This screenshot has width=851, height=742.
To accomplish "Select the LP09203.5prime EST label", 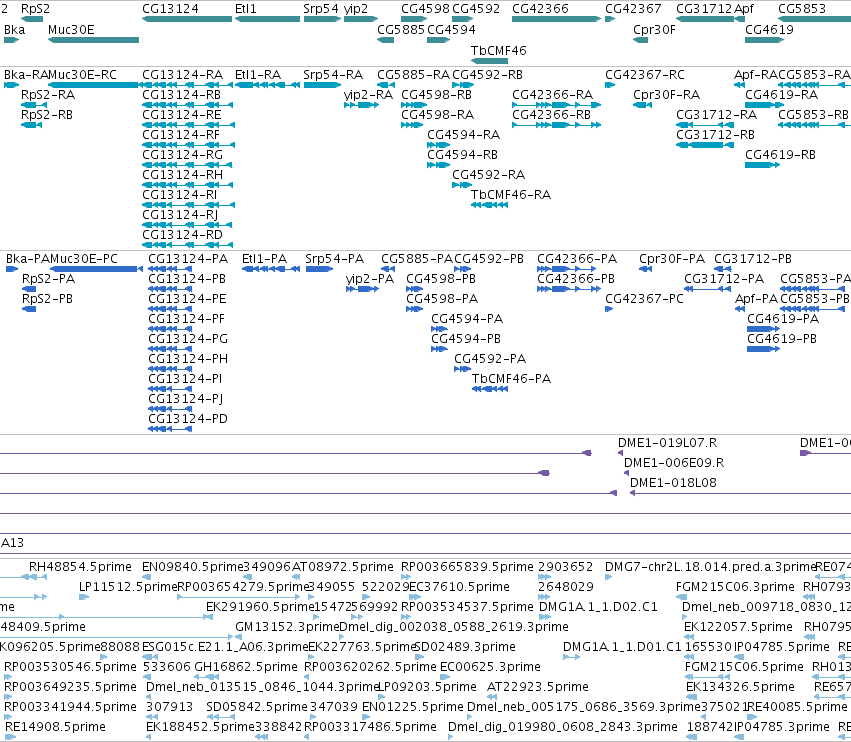I will (427, 687).
